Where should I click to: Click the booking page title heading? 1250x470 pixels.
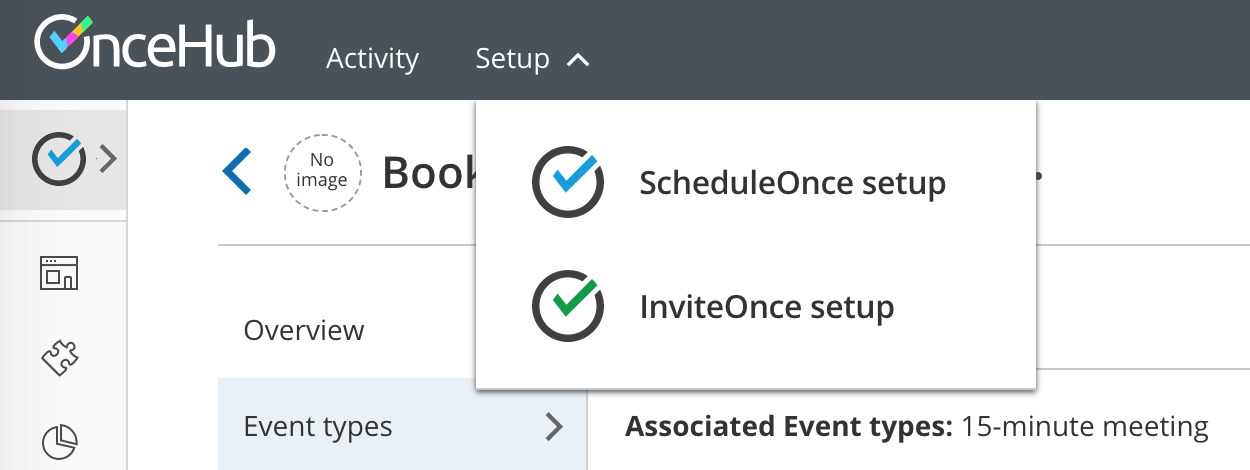429,173
